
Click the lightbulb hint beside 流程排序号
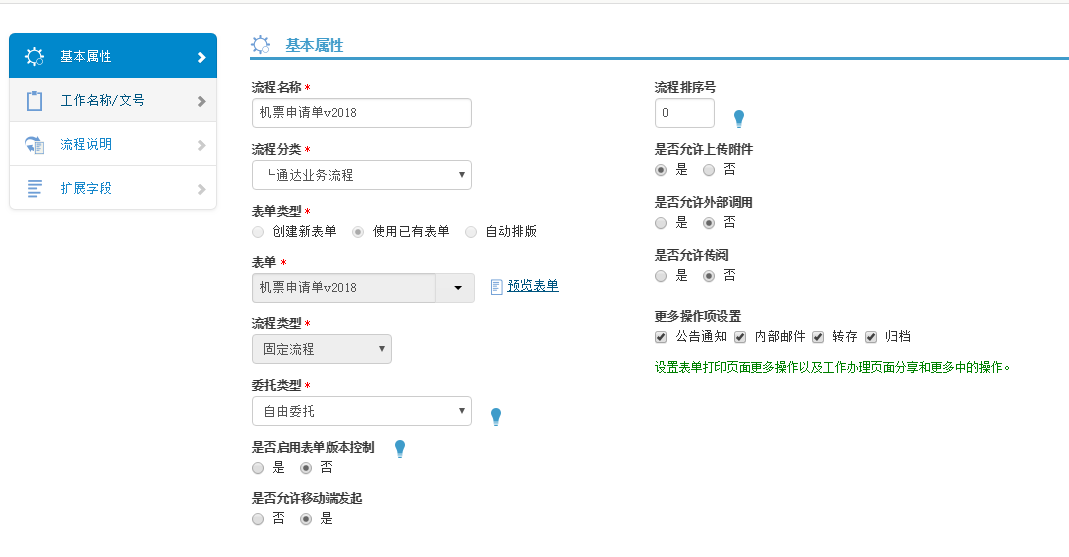[x=739, y=119]
